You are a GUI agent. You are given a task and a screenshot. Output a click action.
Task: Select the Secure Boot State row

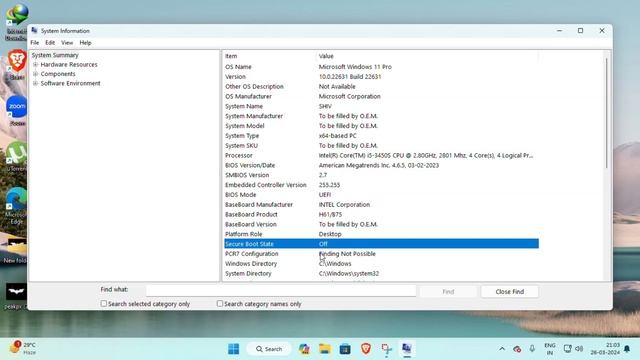381,244
